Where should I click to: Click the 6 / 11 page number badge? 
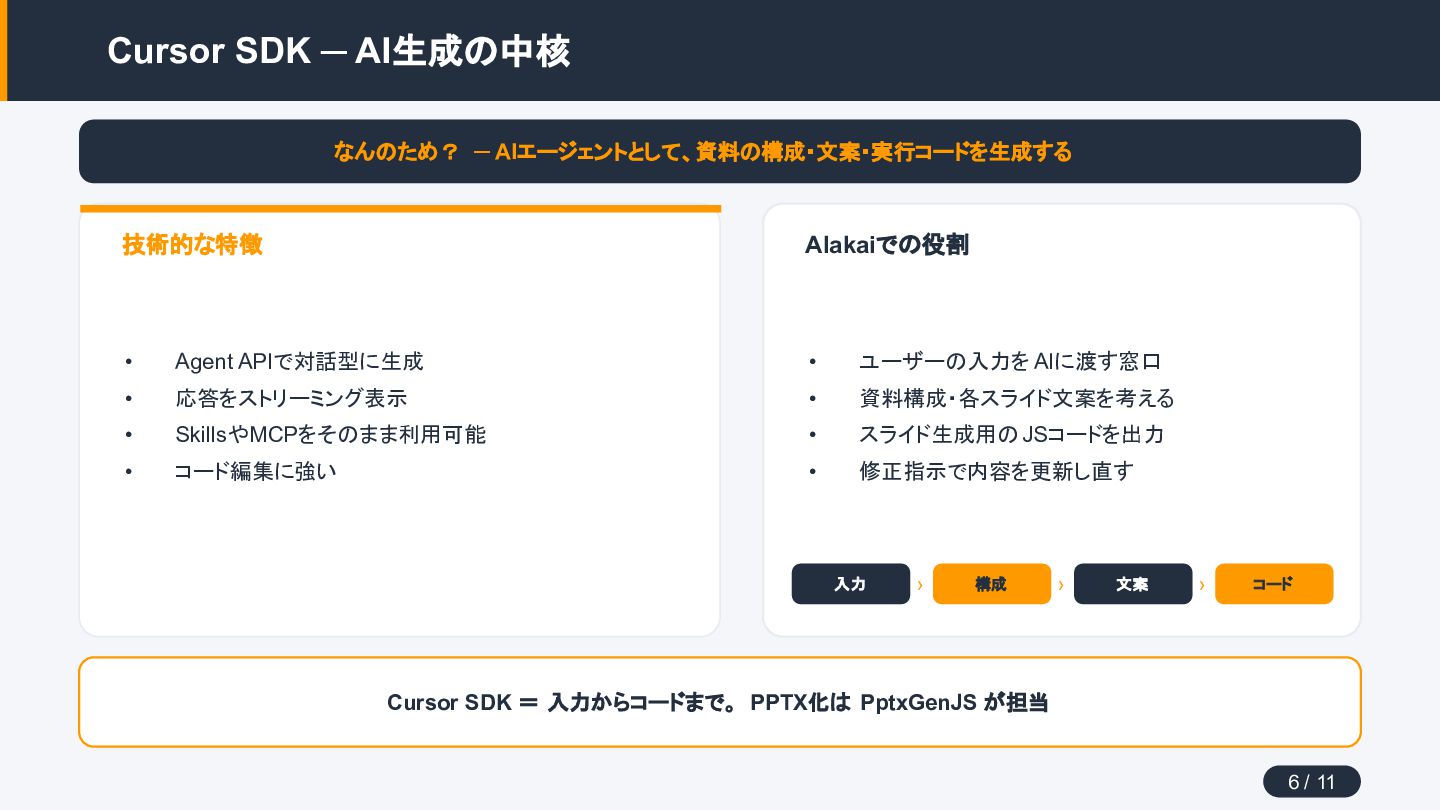[x=1312, y=782]
